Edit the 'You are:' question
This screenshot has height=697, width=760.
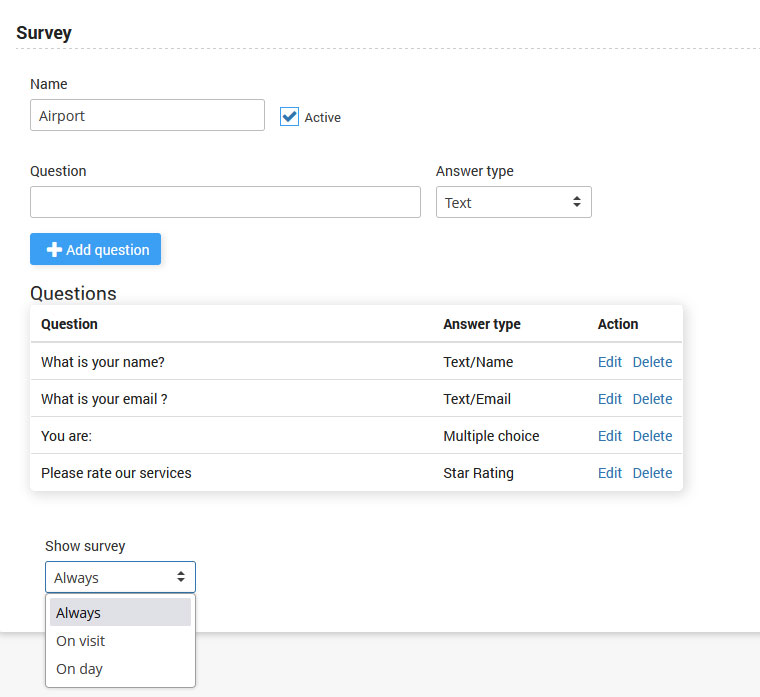[609, 436]
